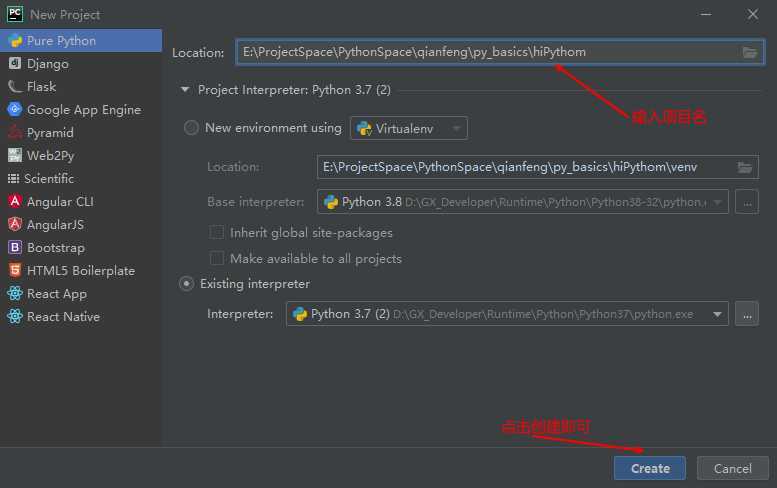The width and height of the screenshot is (777, 488).
Task: Click the Pure Python project type icon
Action: click(x=15, y=41)
